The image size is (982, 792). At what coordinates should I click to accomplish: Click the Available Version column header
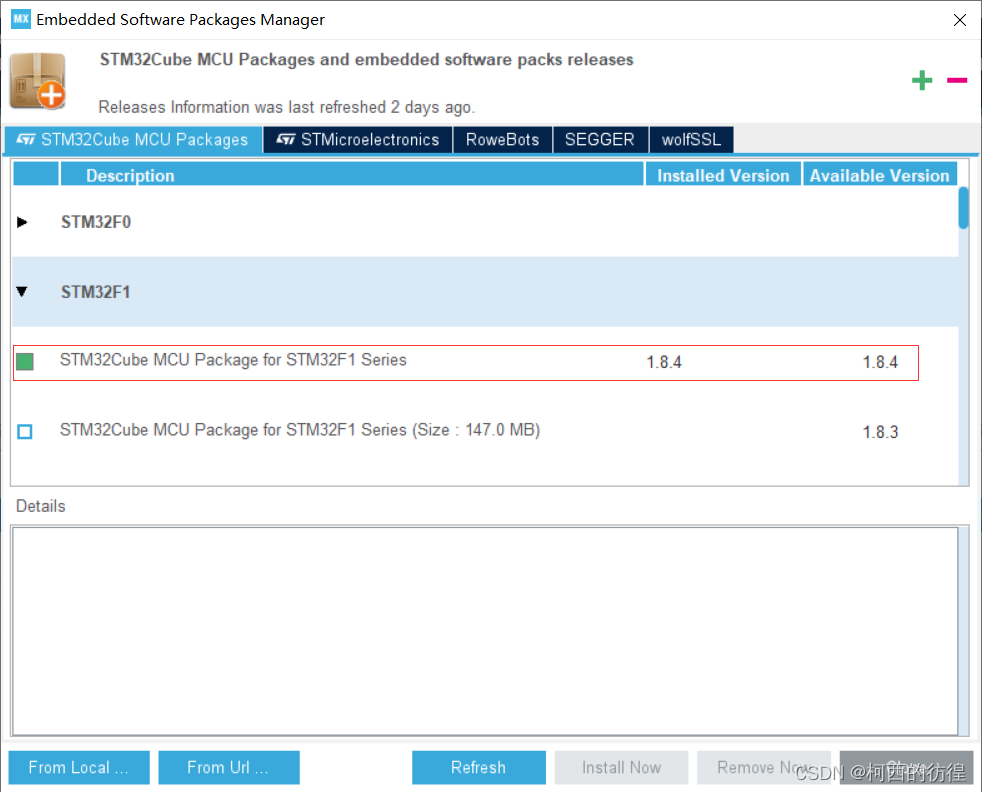point(879,175)
